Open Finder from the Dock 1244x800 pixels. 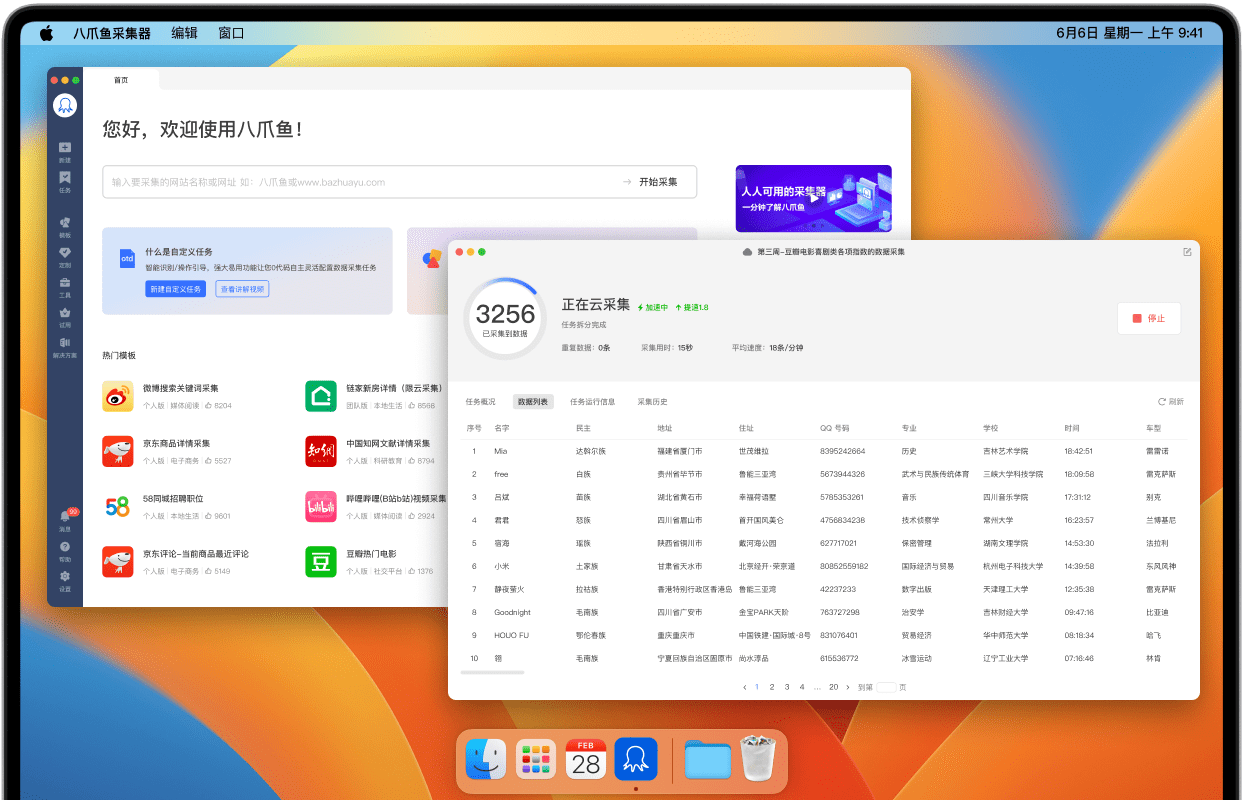click(x=487, y=760)
